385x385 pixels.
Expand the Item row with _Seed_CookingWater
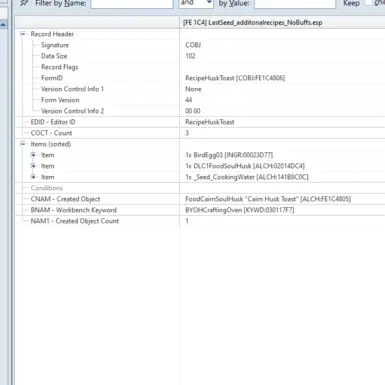33,177
